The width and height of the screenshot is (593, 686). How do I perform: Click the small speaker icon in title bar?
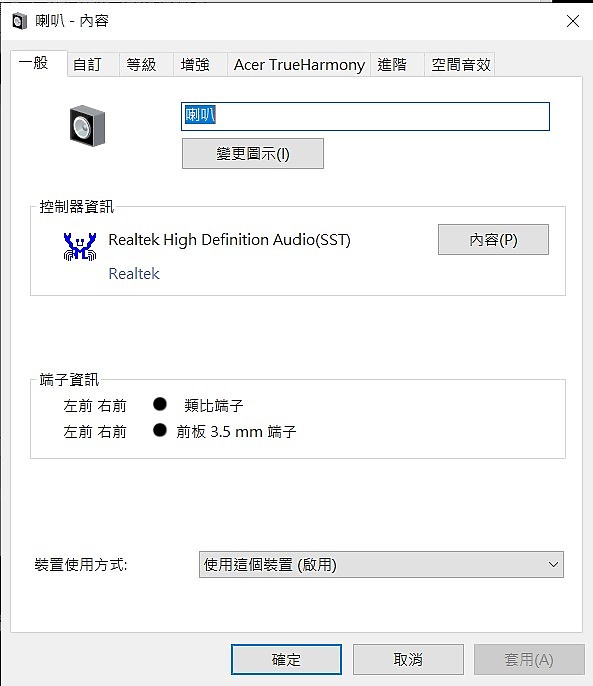coord(20,21)
